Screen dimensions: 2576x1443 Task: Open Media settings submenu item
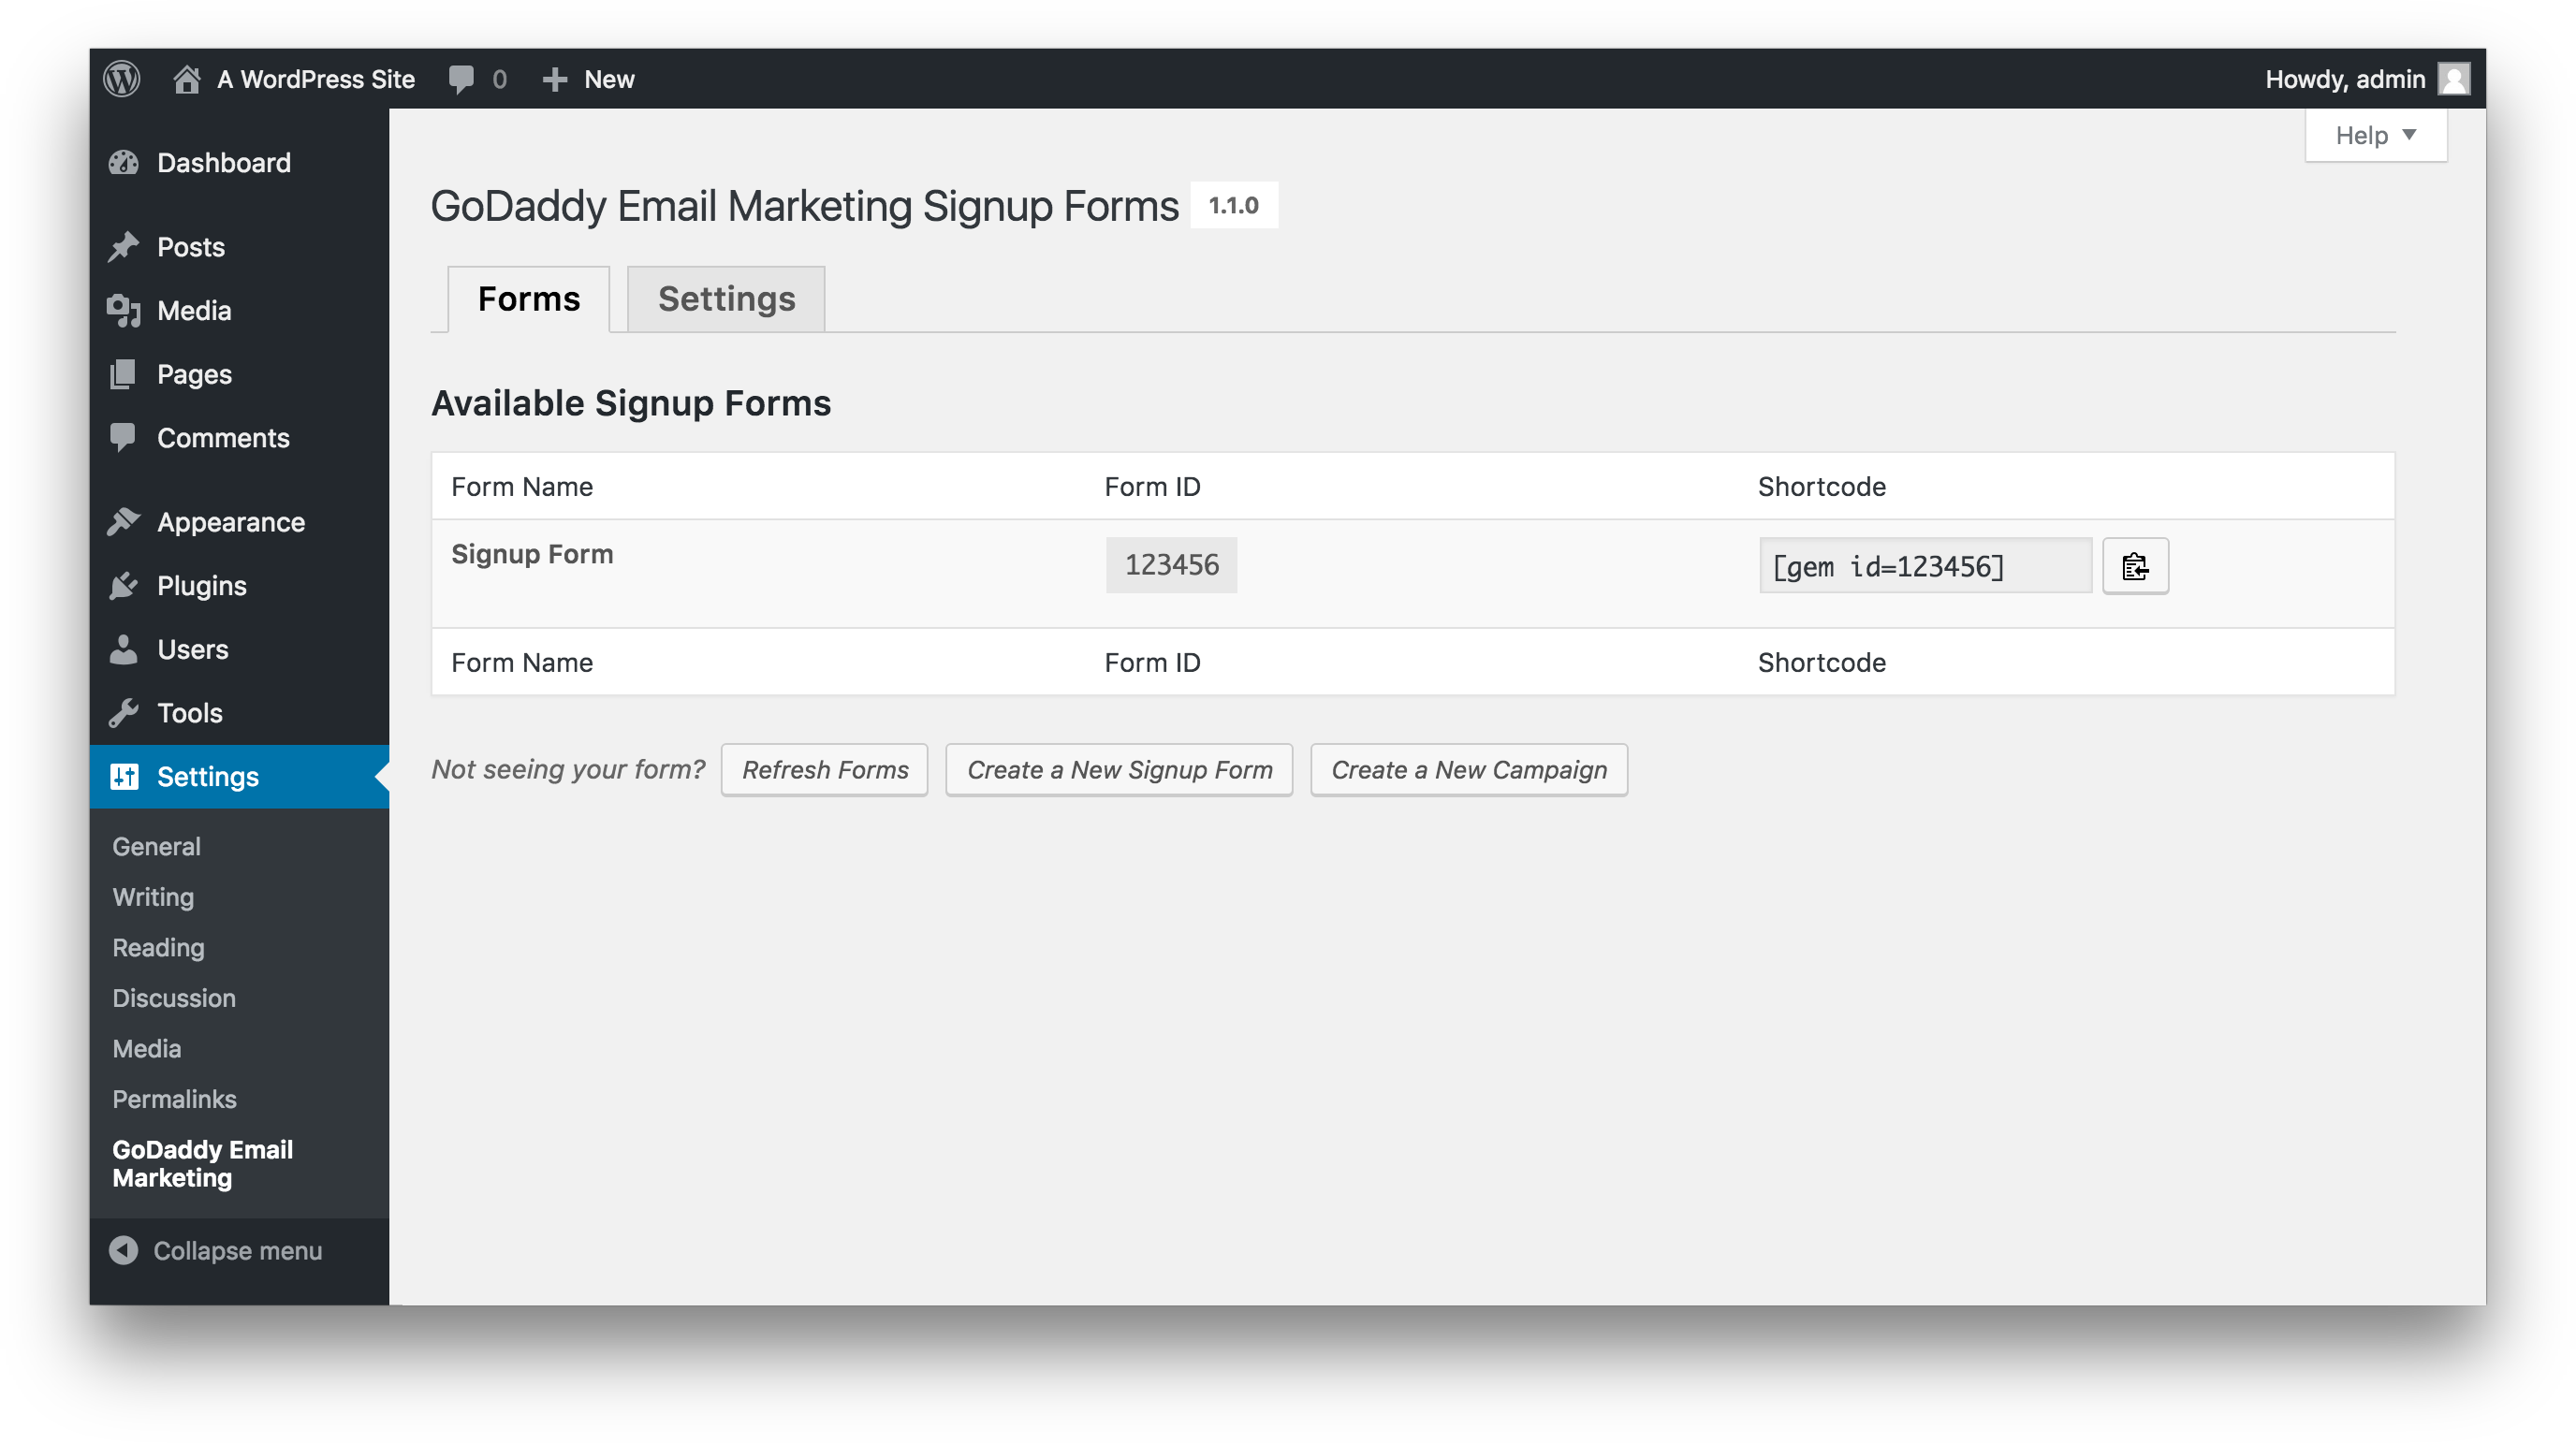click(x=147, y=1049)
